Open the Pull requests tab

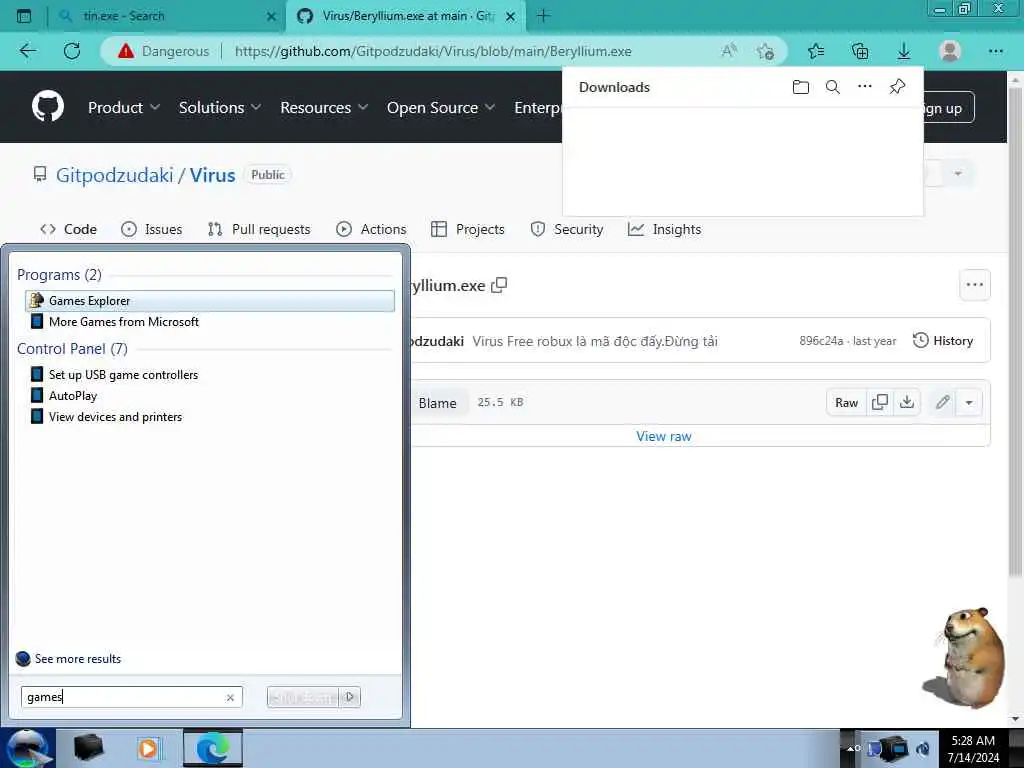259,229
